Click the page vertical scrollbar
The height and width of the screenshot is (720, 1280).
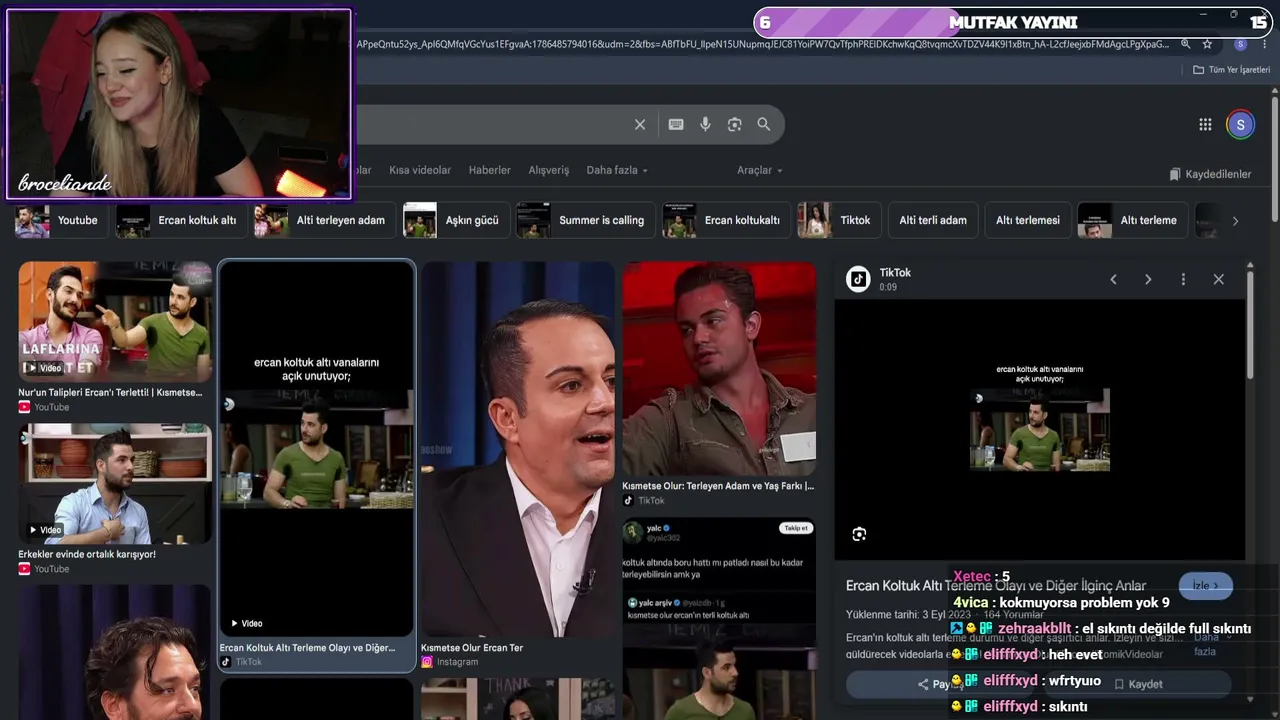1274,160
